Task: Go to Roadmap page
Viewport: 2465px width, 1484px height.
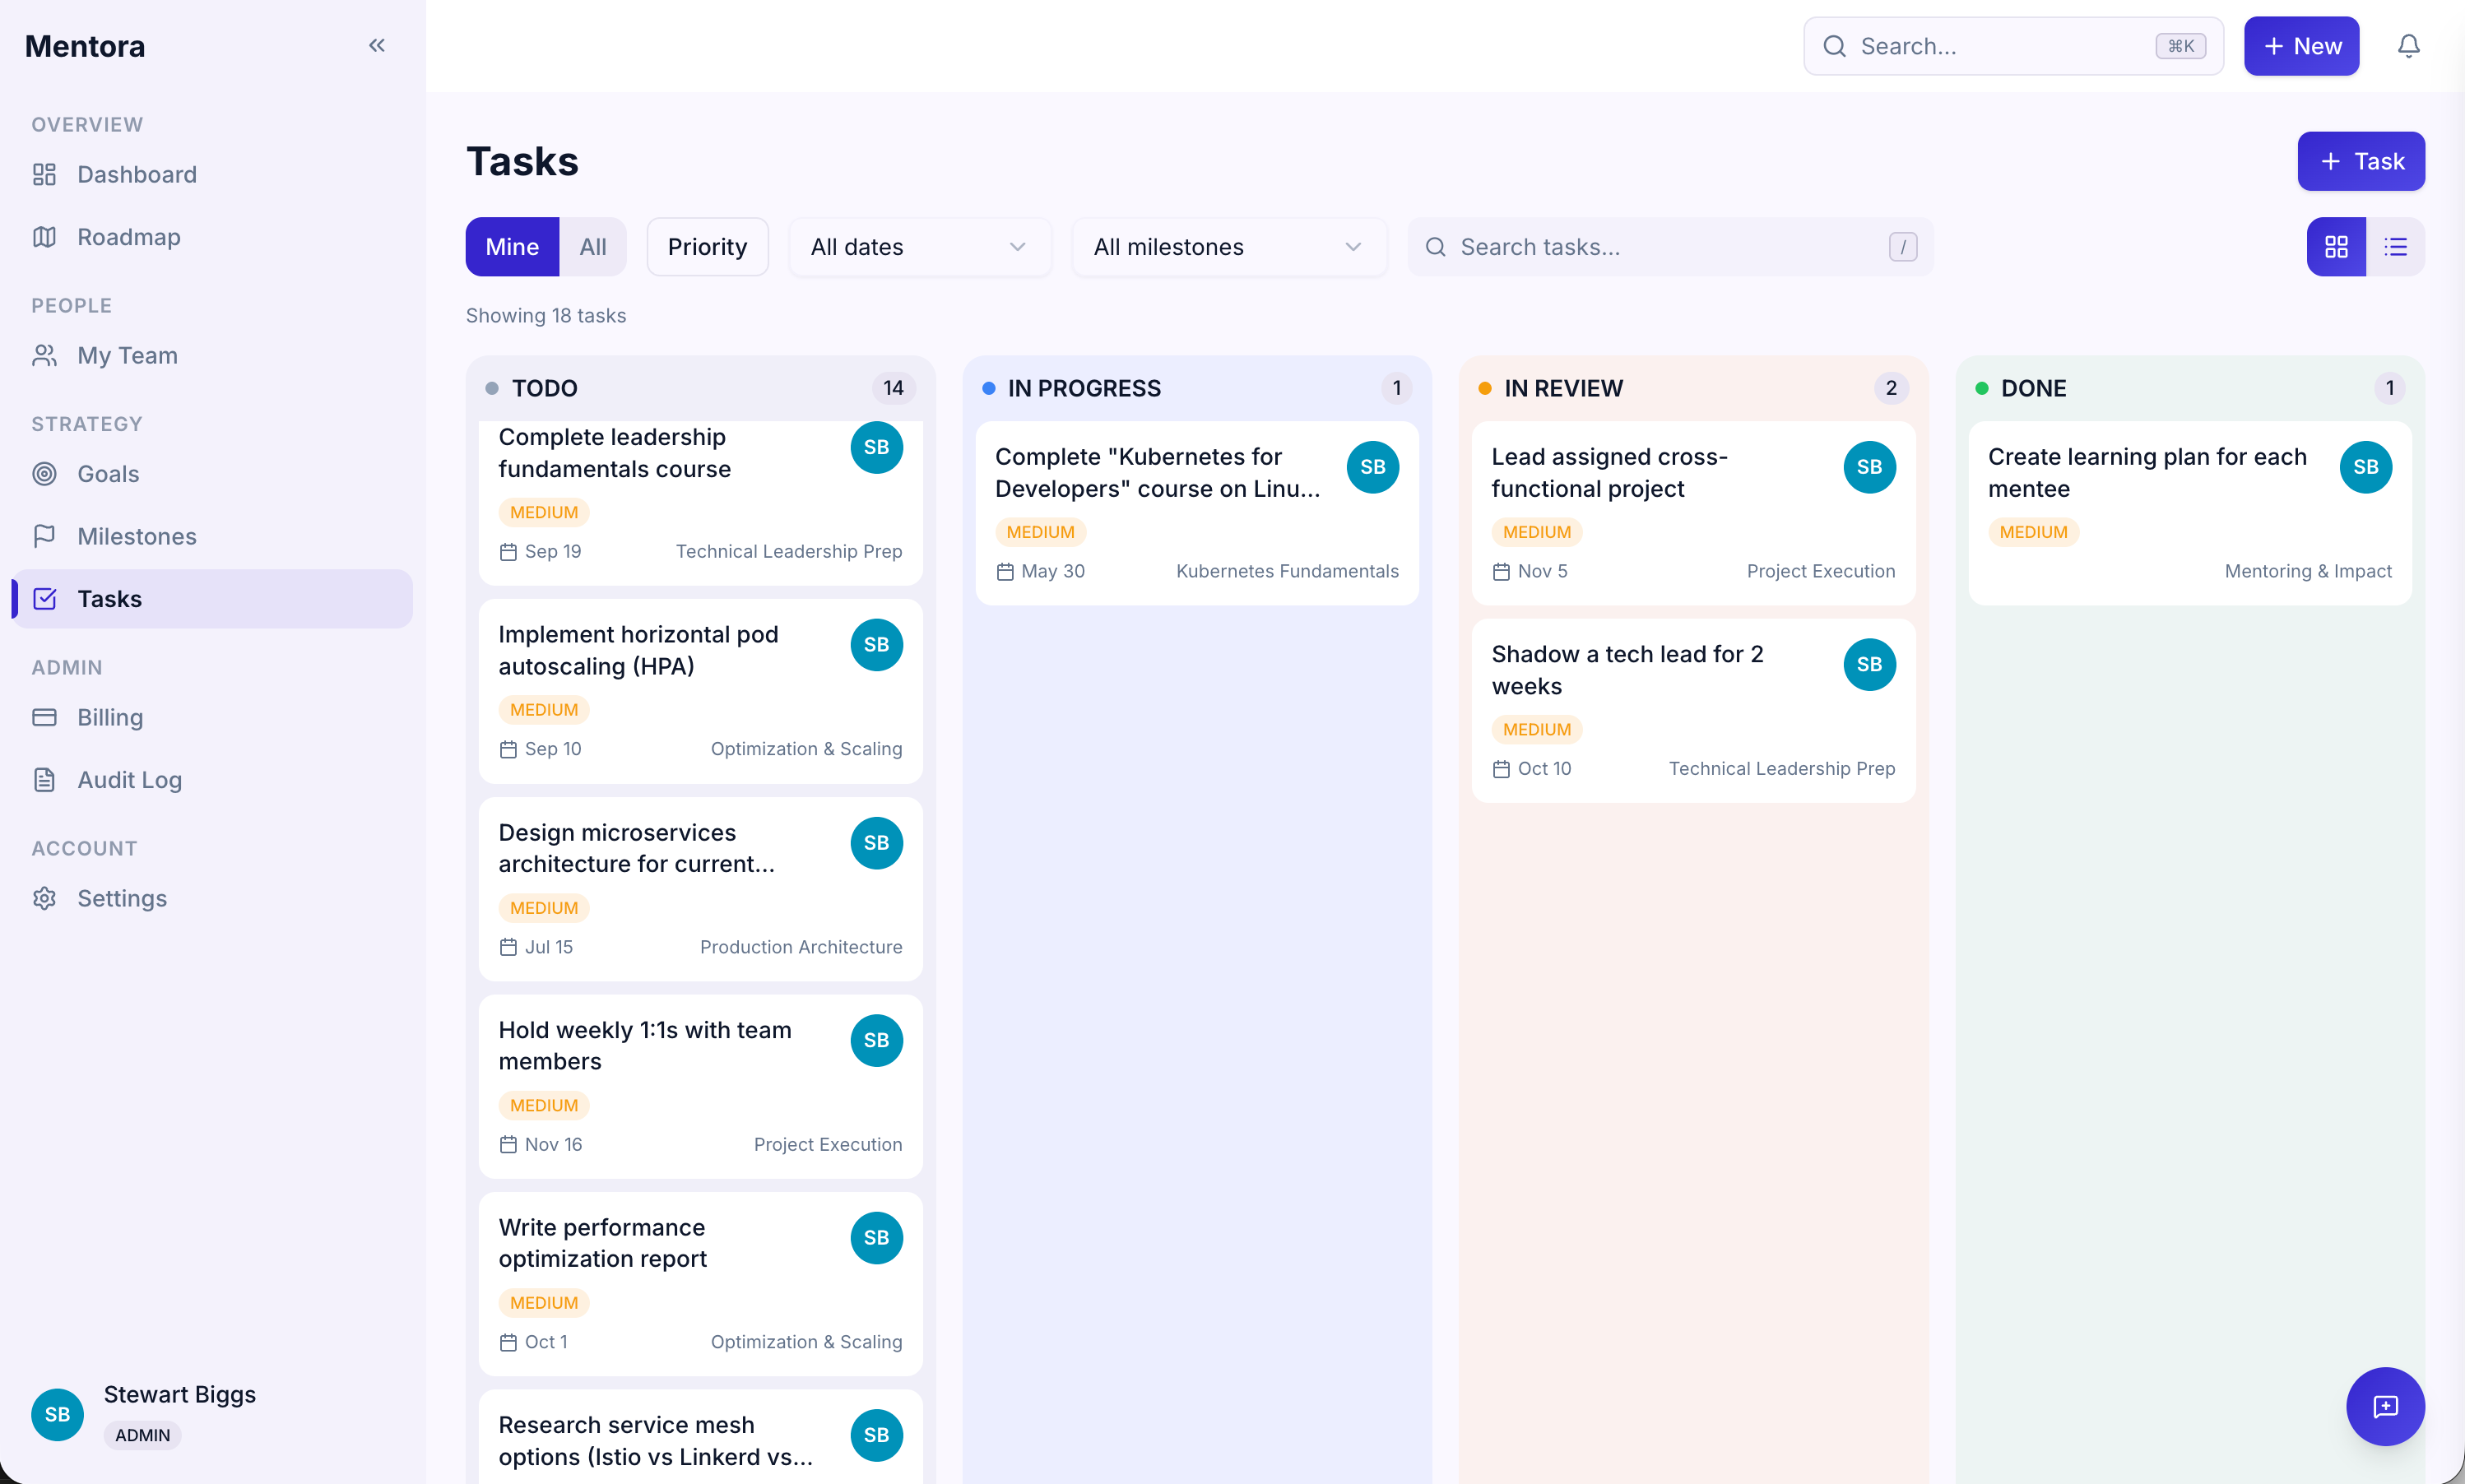Action: coord(212,237)
